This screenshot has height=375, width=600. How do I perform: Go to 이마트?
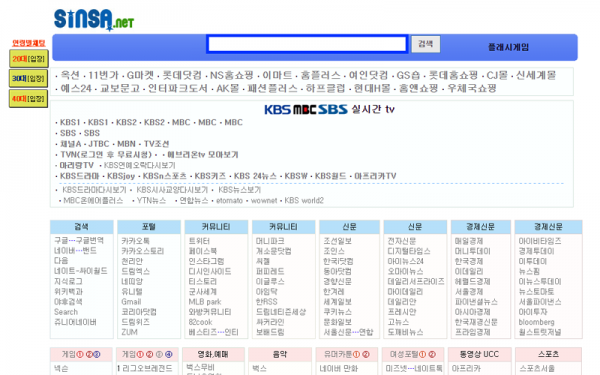coord(277,75)
